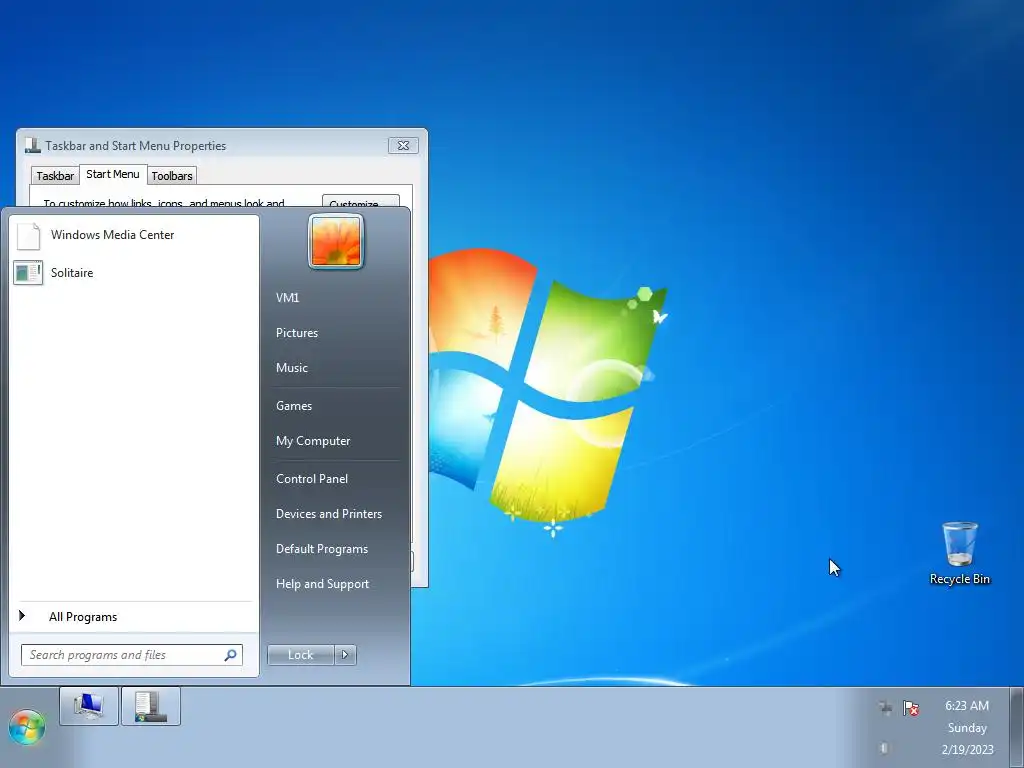1024x768 pixels.
Task: Open Windows Media Center from Start menu
Action: tap(134, 235)
